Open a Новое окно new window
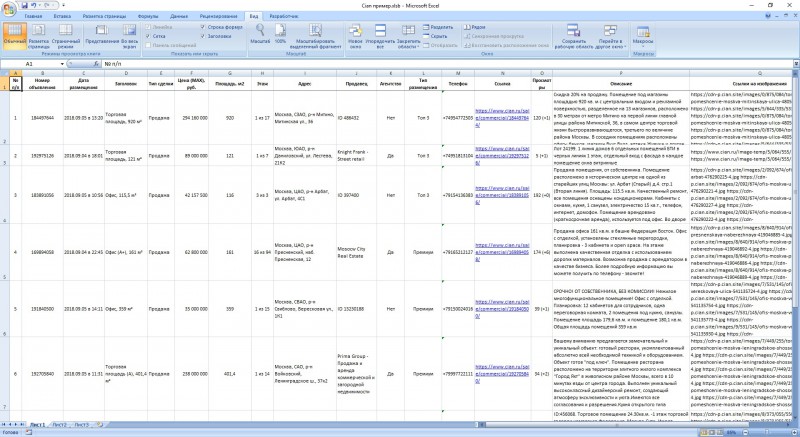Image resolution: width=800 pixels, height=437 pixels. (x=355, y=36)
